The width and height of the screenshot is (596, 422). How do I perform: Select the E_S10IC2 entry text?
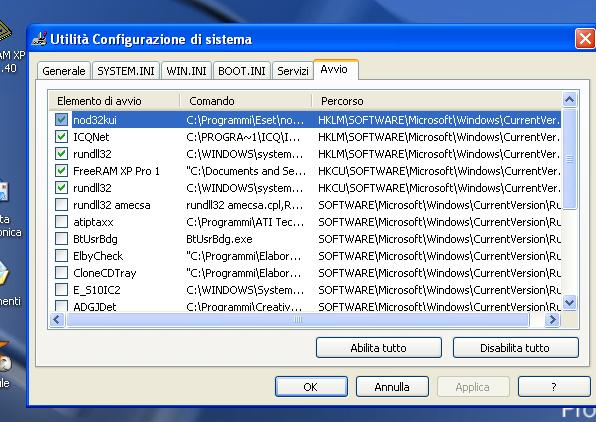point(97,290)
